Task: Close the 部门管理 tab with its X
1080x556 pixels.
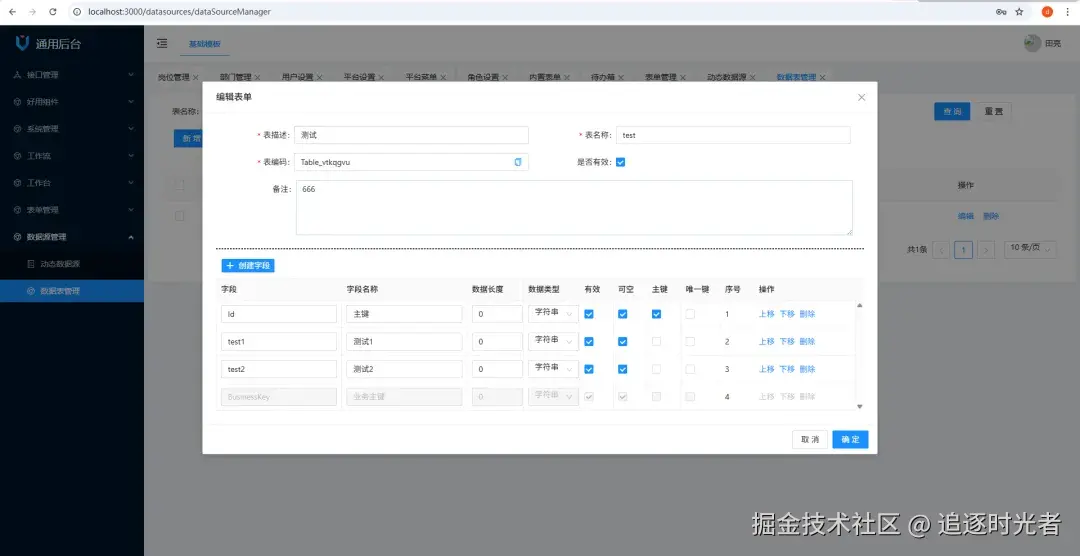Action: tap(258, 77)
